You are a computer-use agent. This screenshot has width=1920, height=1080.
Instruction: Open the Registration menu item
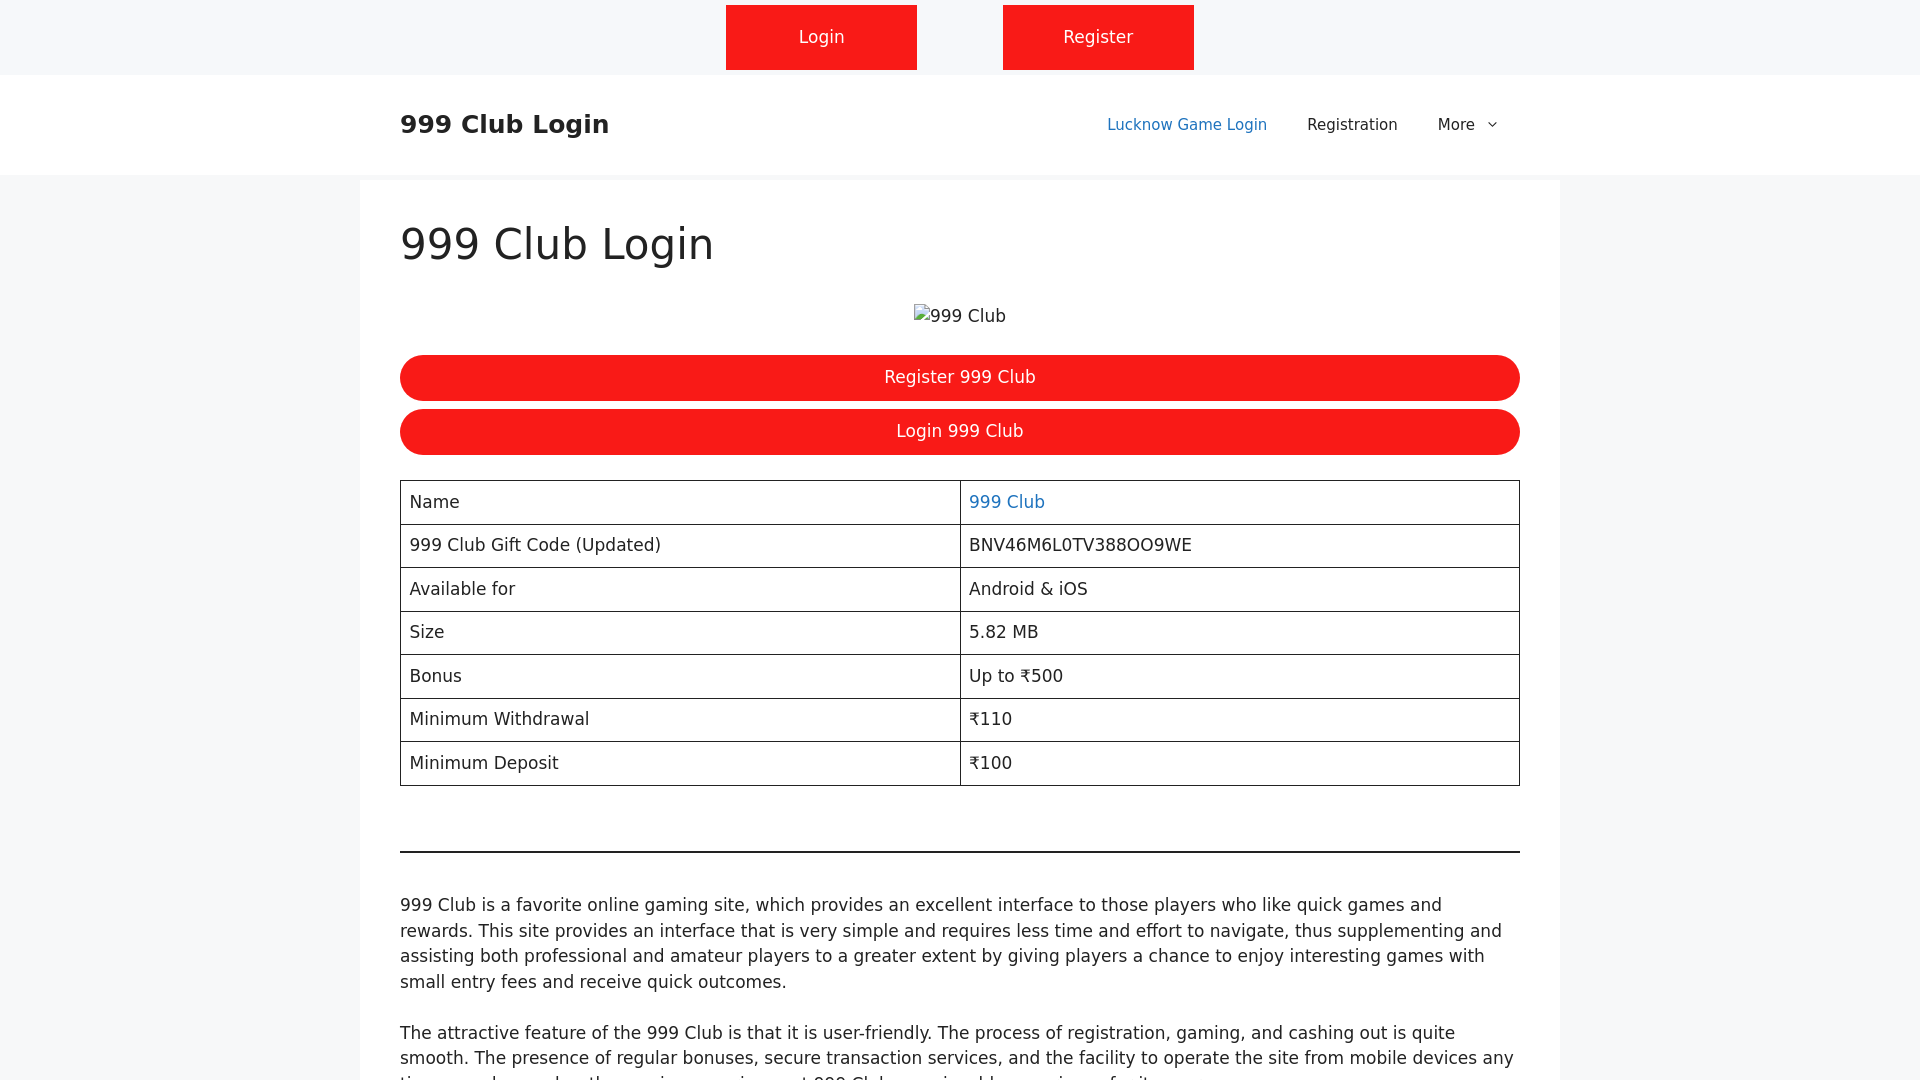point(1352,125)
